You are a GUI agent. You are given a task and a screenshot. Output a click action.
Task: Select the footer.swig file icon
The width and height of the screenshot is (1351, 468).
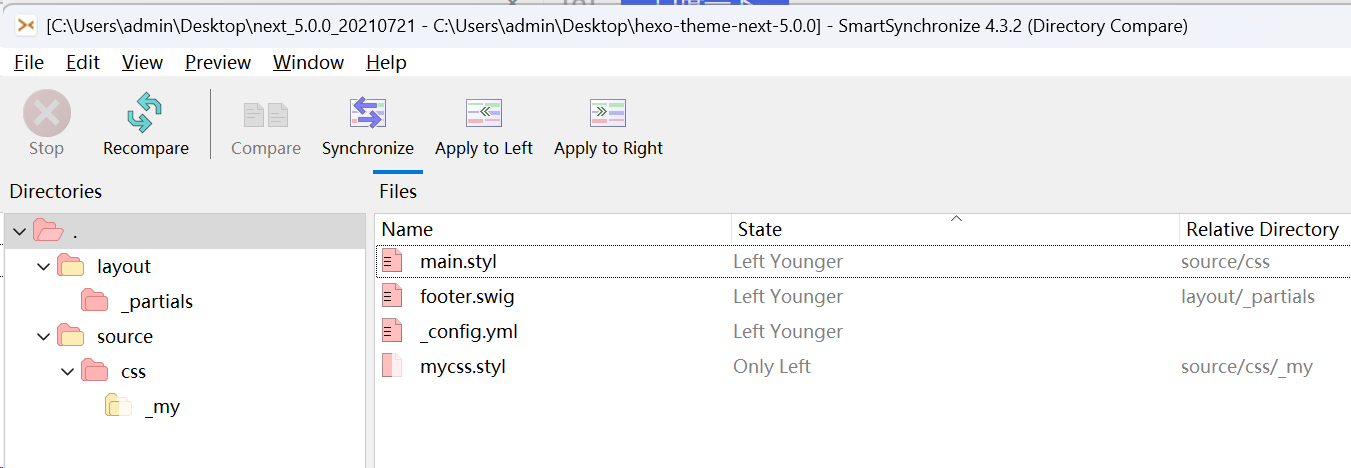pyautogui.click(x=392, y=297)
